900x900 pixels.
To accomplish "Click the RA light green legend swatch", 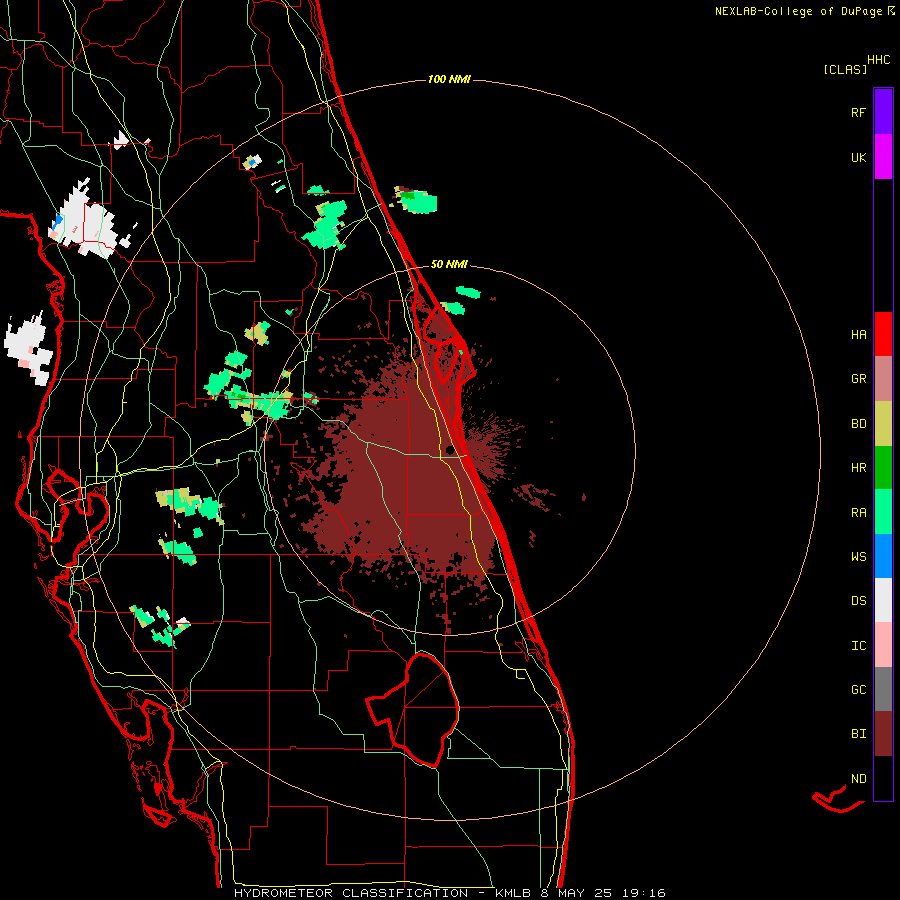I will 883,512.
